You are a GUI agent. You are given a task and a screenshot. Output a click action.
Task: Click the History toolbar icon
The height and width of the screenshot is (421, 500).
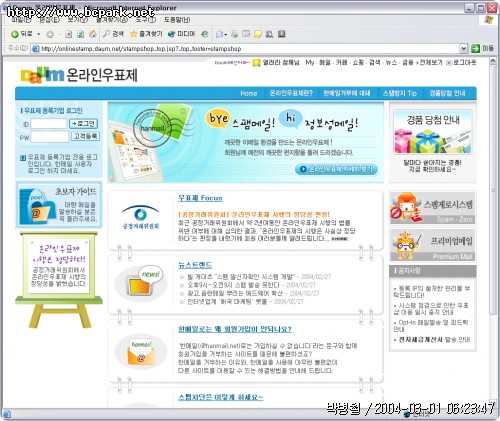coord(205,34)
